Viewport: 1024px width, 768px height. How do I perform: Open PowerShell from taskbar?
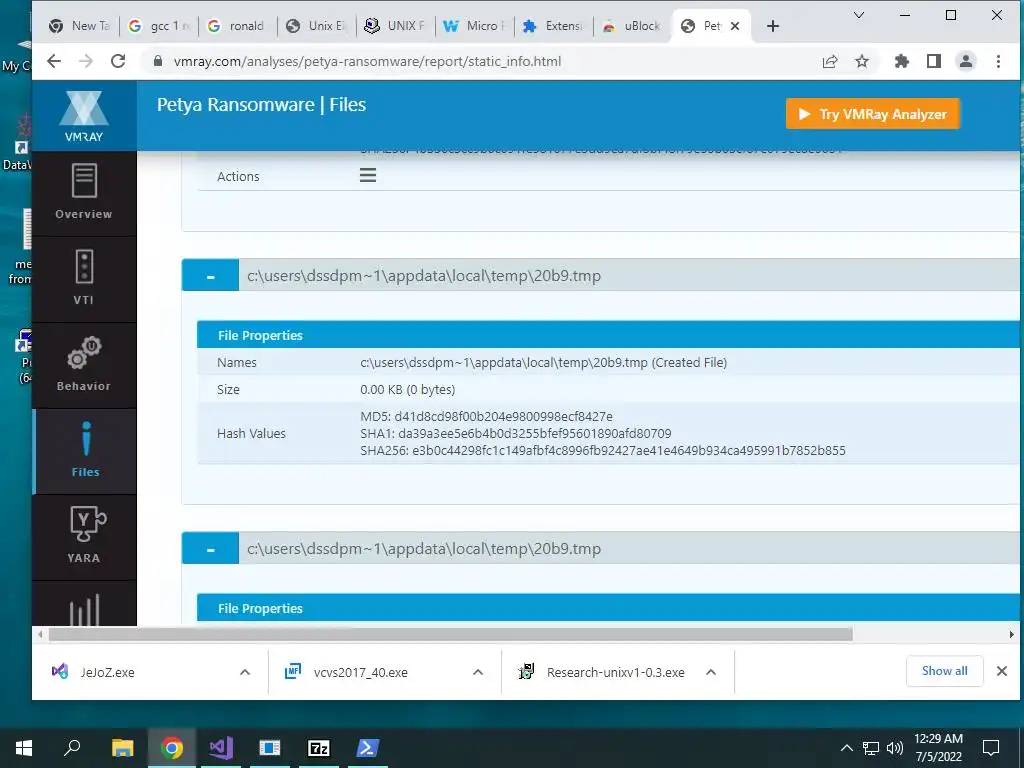[367, 748]
